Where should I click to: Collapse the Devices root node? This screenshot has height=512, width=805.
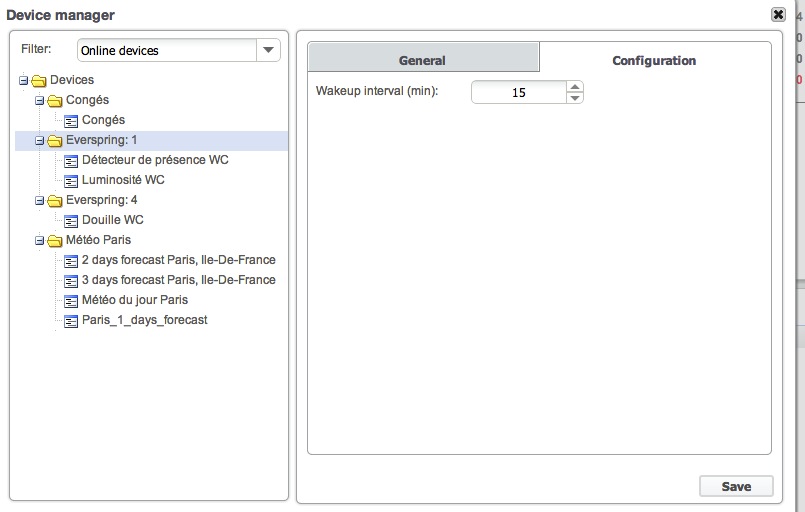[x=24, y=80]
